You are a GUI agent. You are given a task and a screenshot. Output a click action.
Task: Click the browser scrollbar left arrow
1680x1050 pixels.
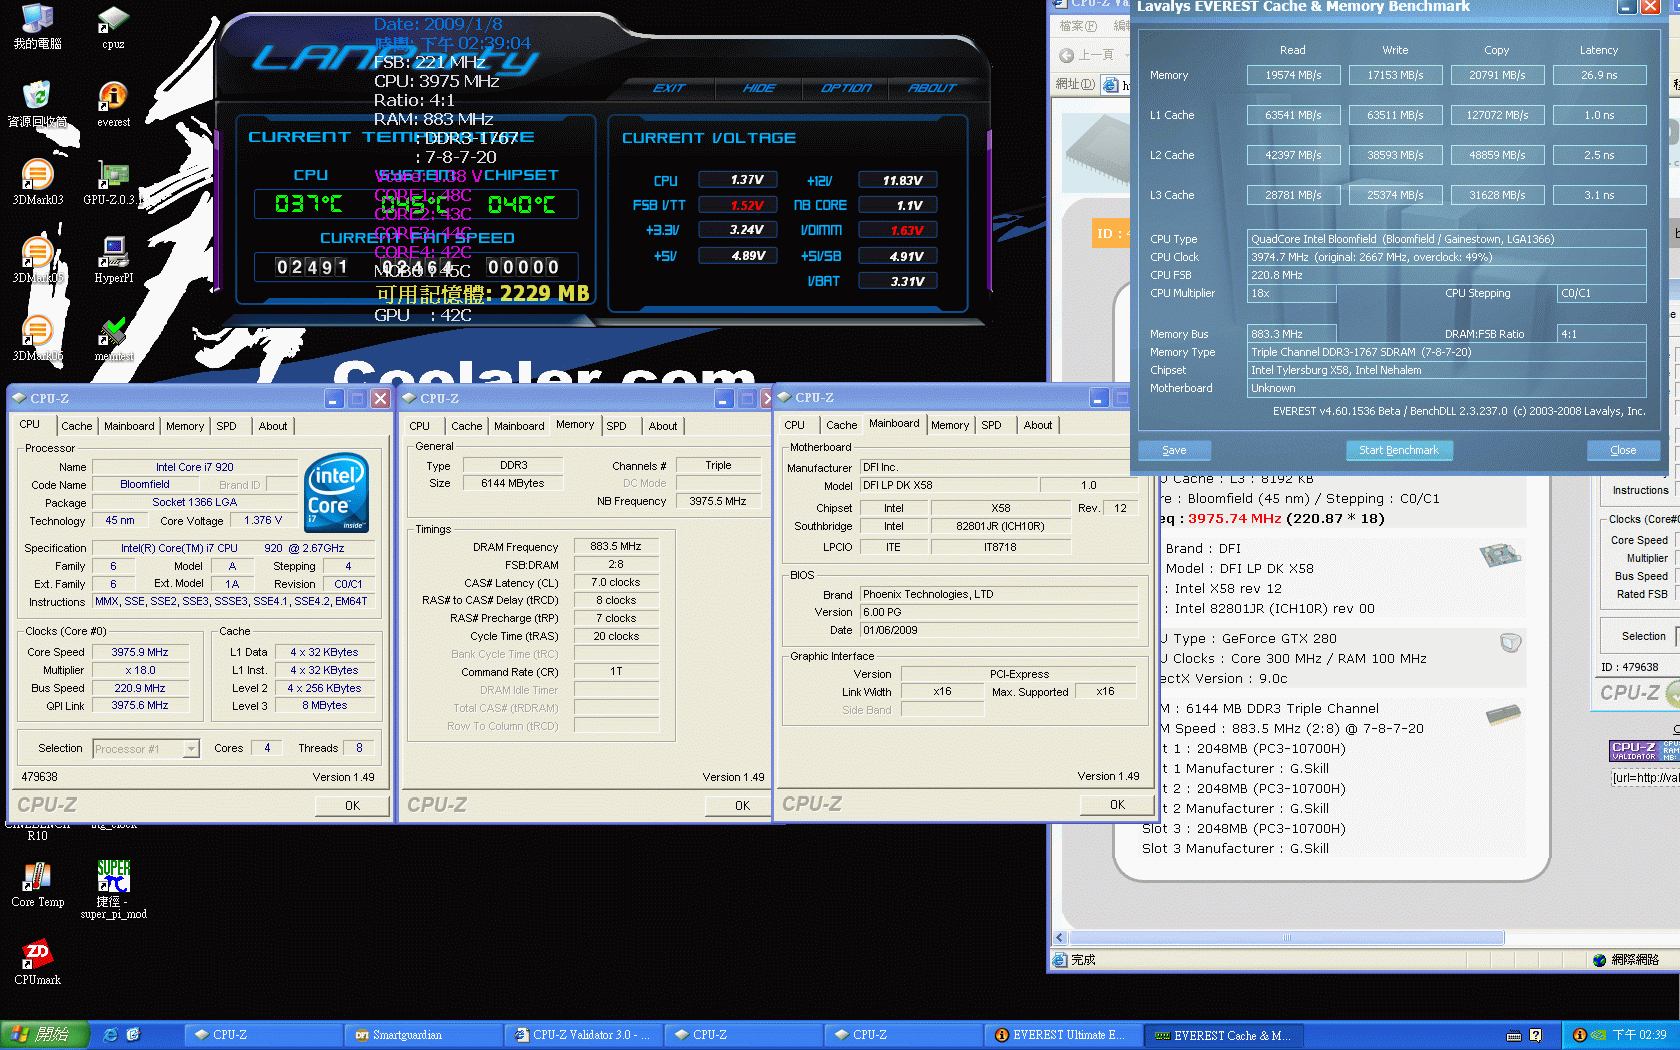[x=1060, y=938]
